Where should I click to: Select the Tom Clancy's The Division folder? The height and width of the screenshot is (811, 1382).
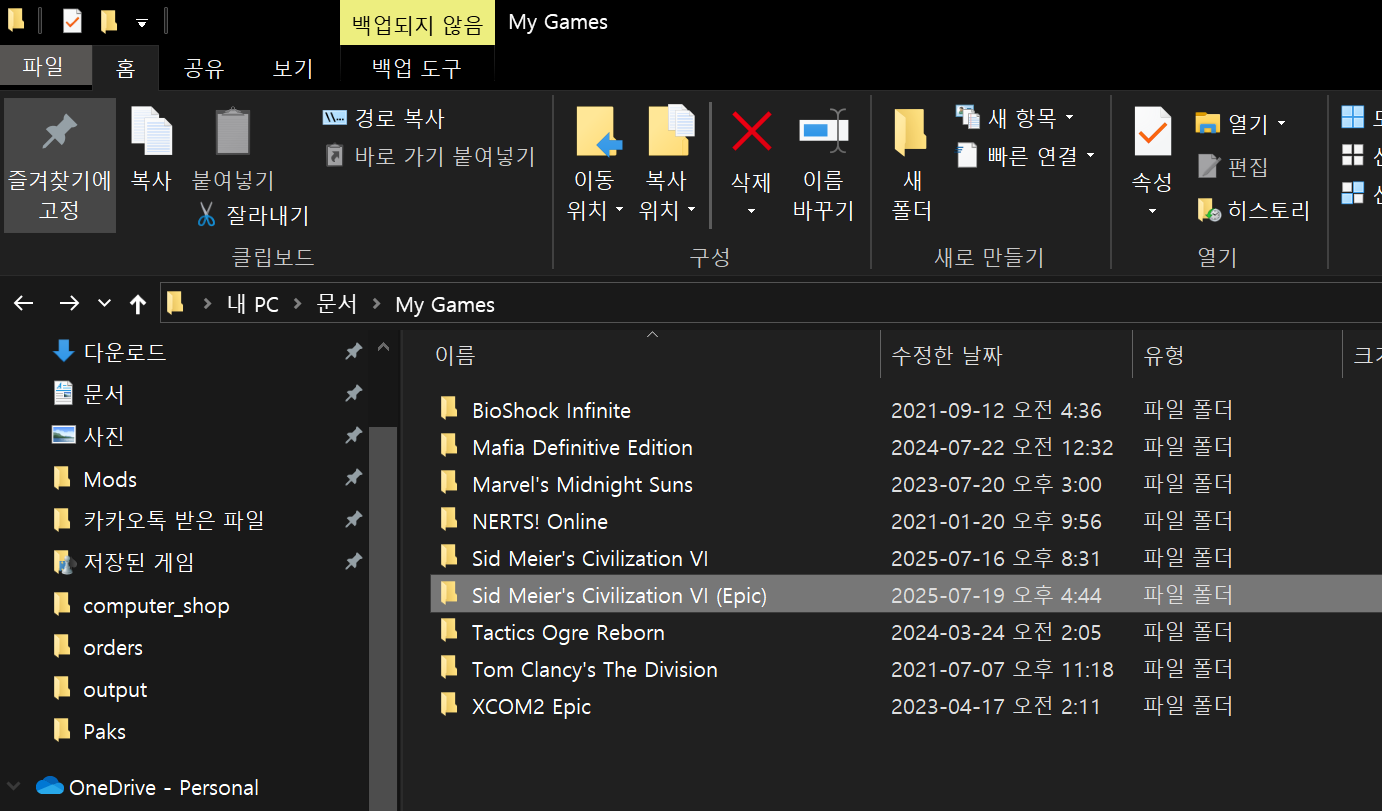pyautogui.click(x=595, y=669)
